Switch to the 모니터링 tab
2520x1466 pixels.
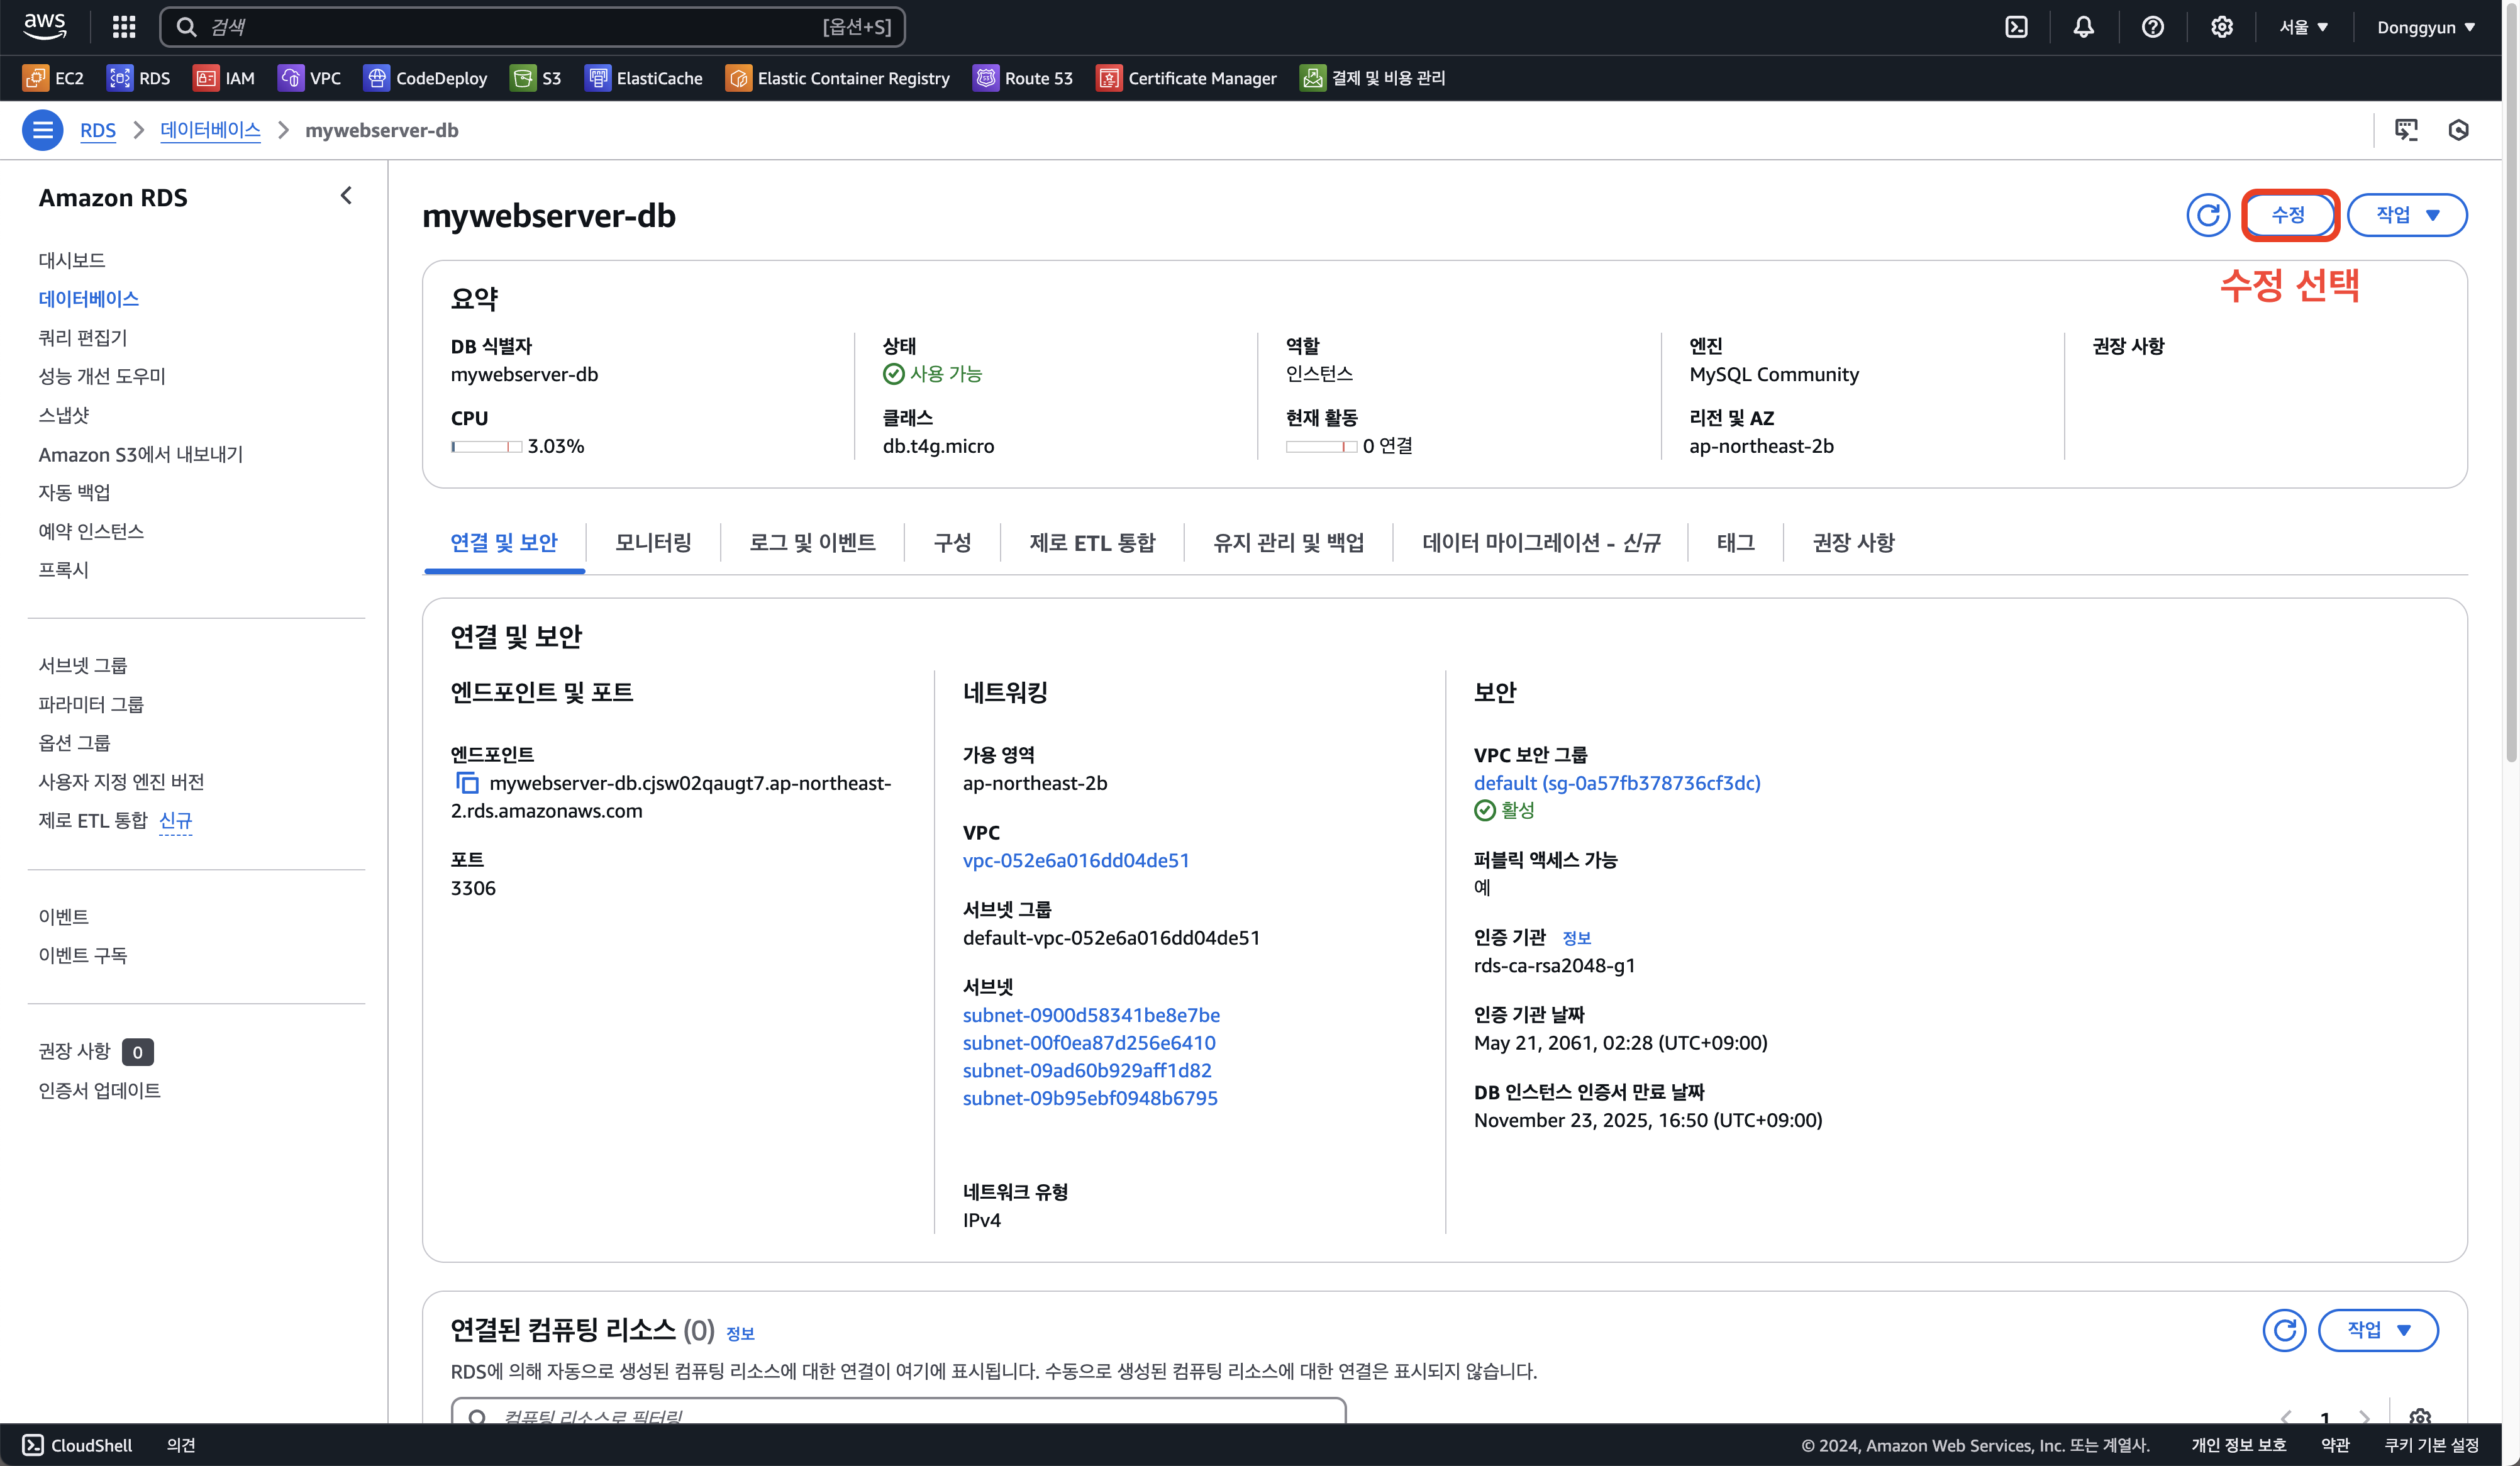point(653,543)
